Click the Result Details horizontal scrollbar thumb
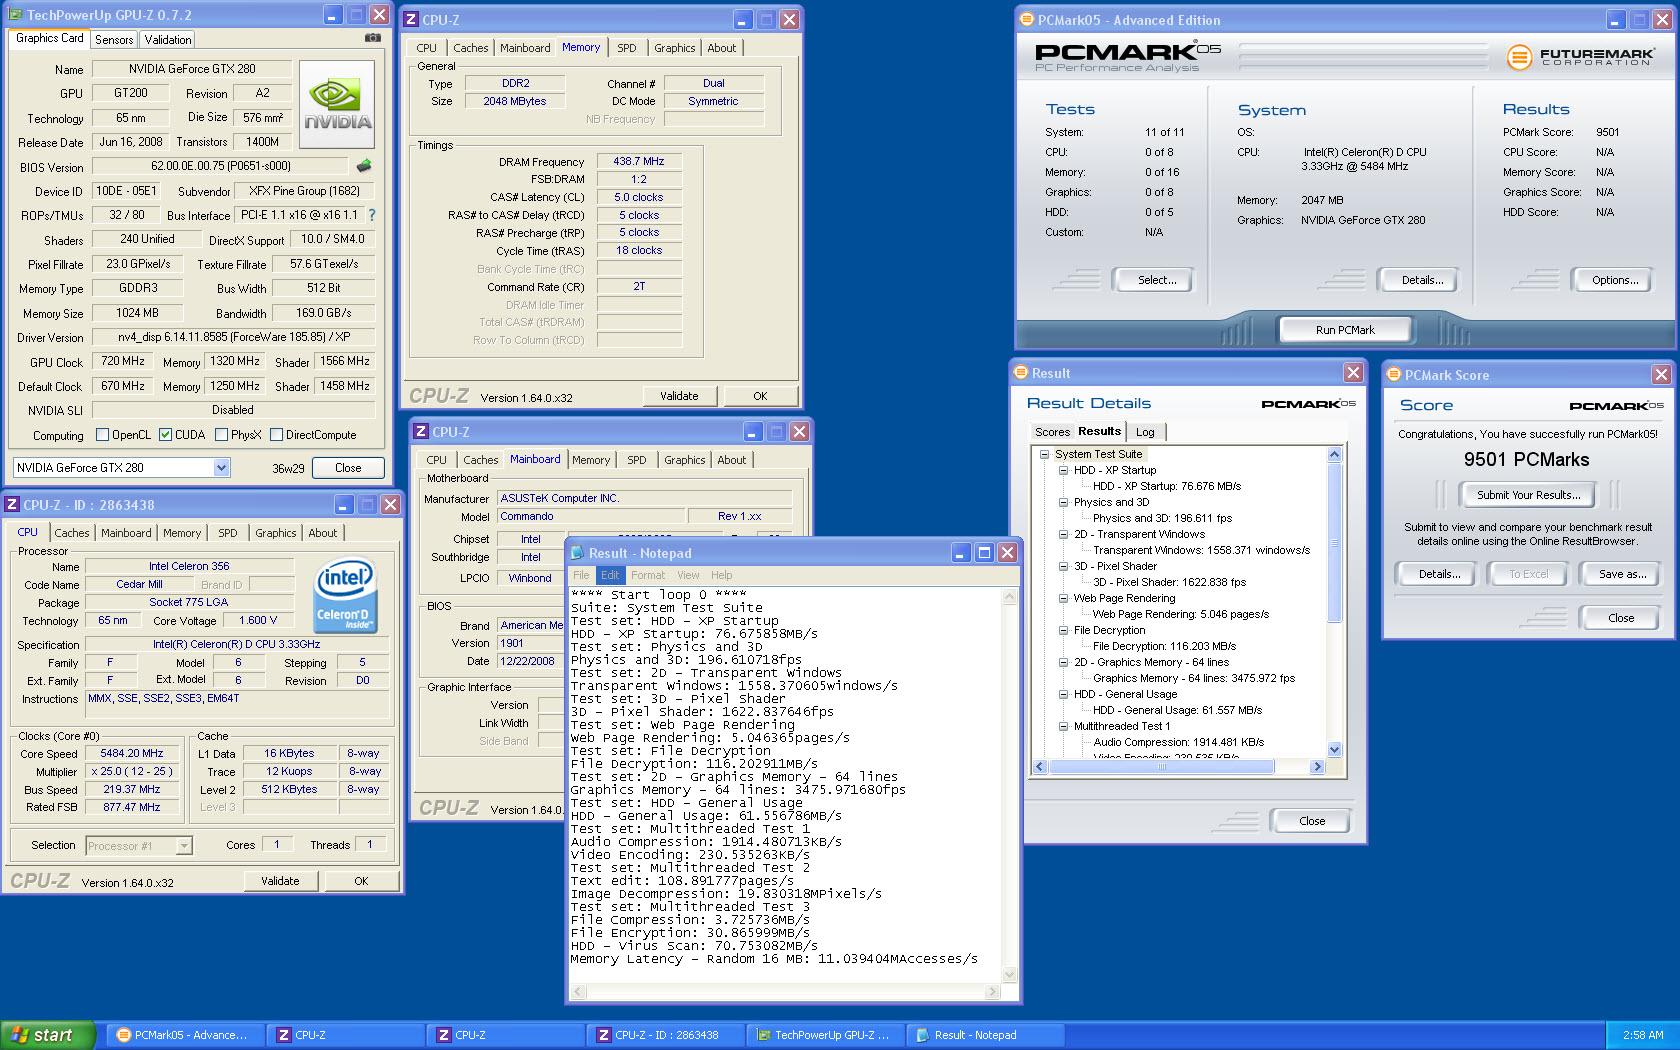This screenshot has width=1680, height=1050. pos(1162,767)
